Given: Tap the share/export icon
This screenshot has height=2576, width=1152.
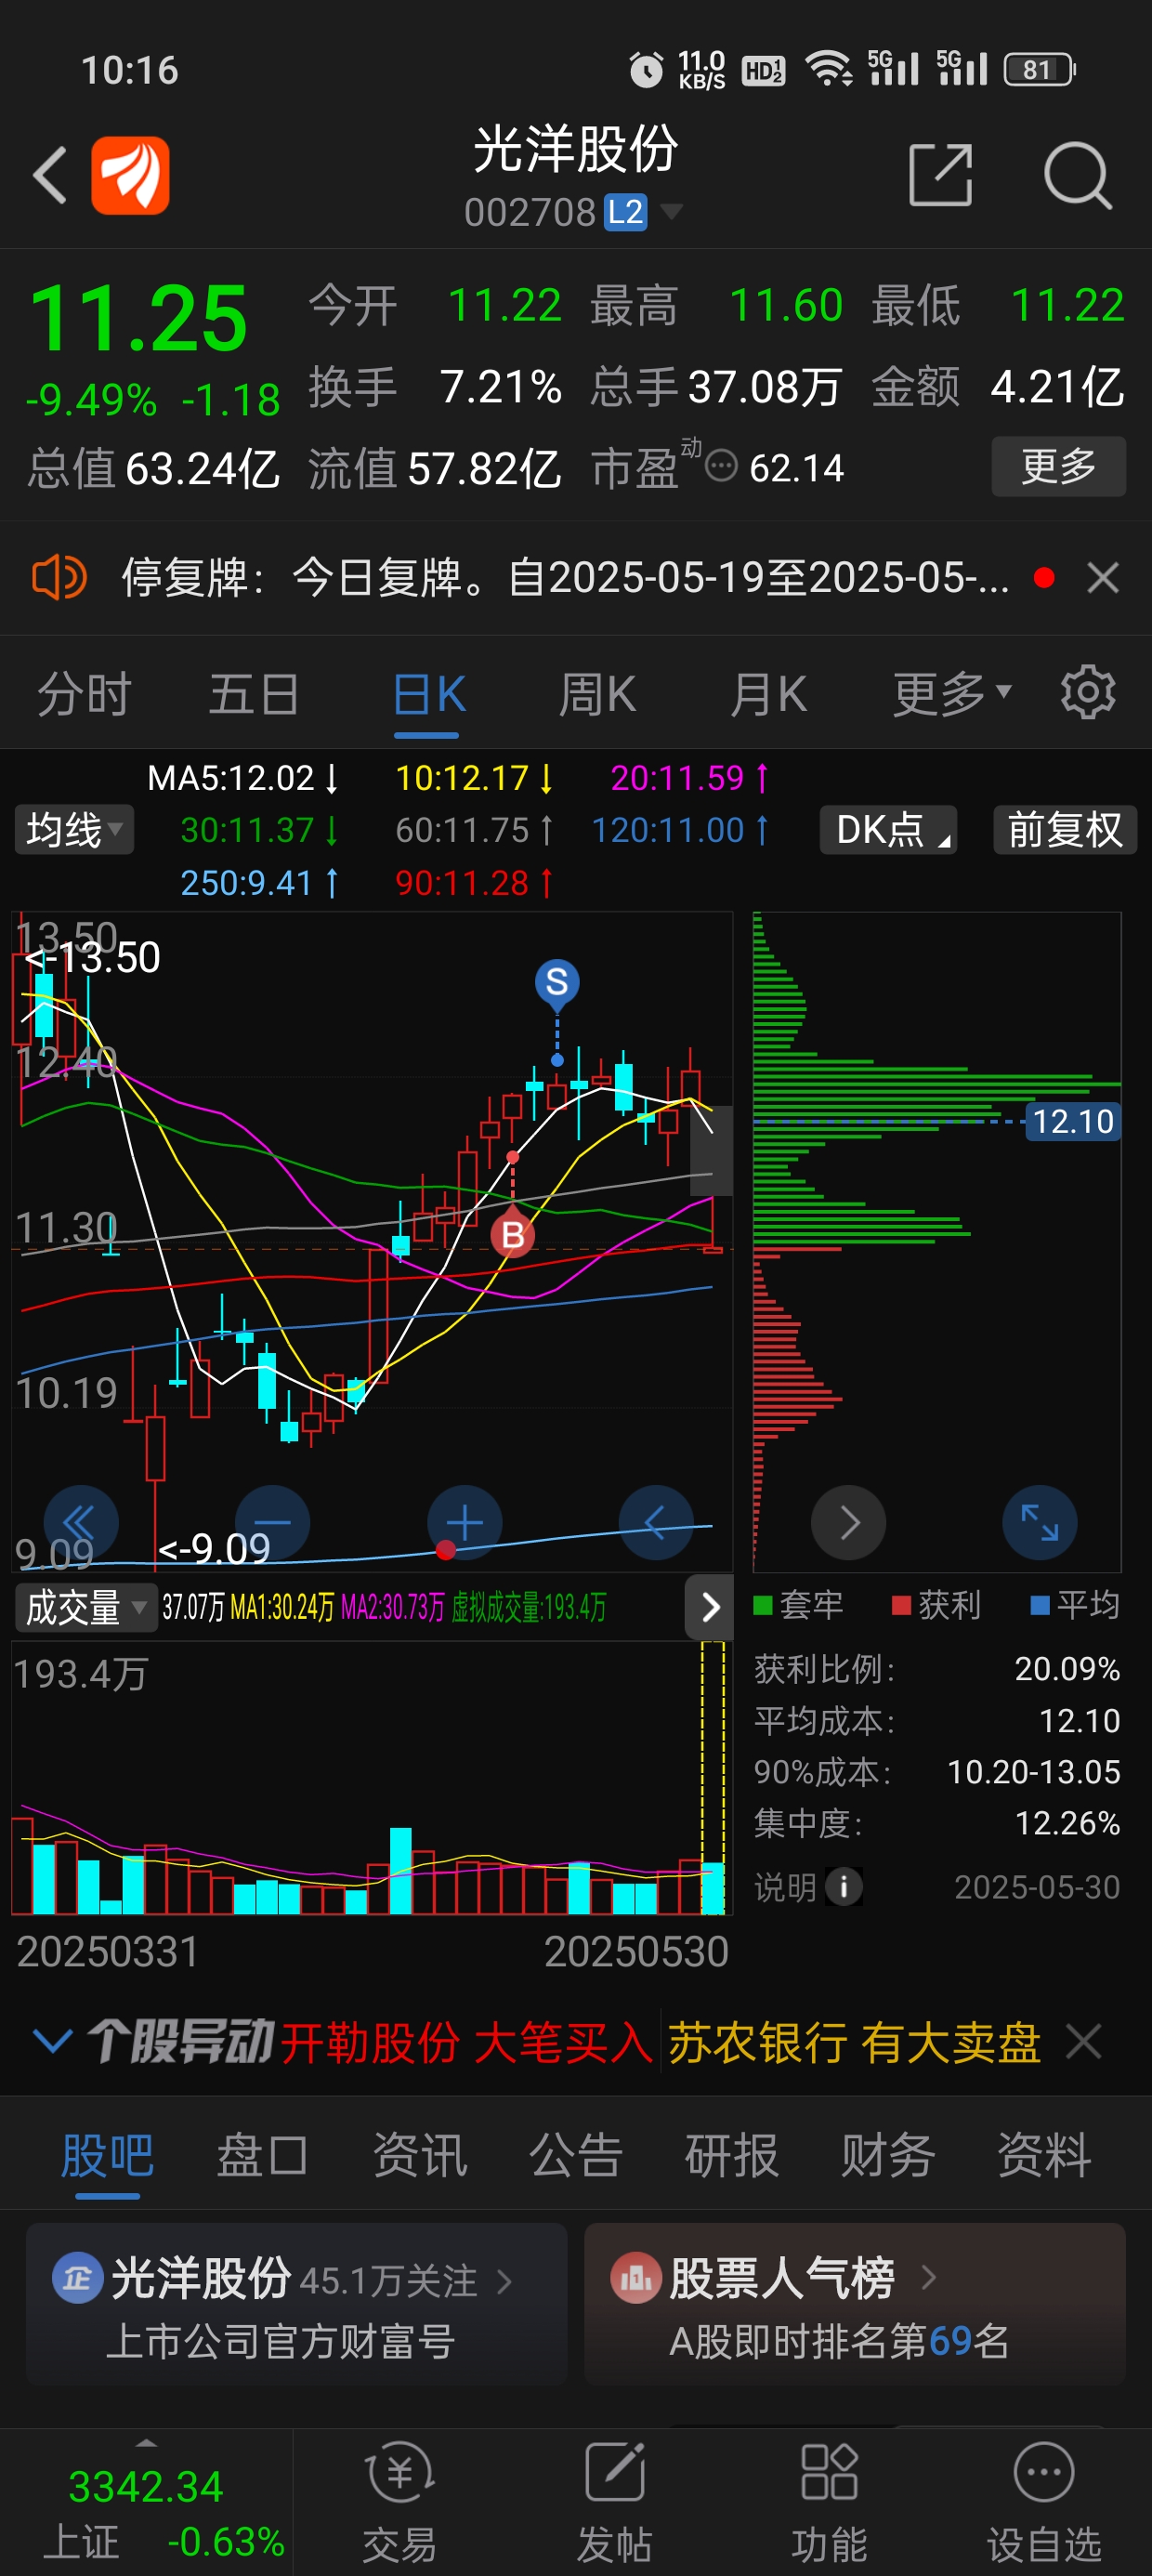Looking at the screenshot, I should click(x=940, y=175).
